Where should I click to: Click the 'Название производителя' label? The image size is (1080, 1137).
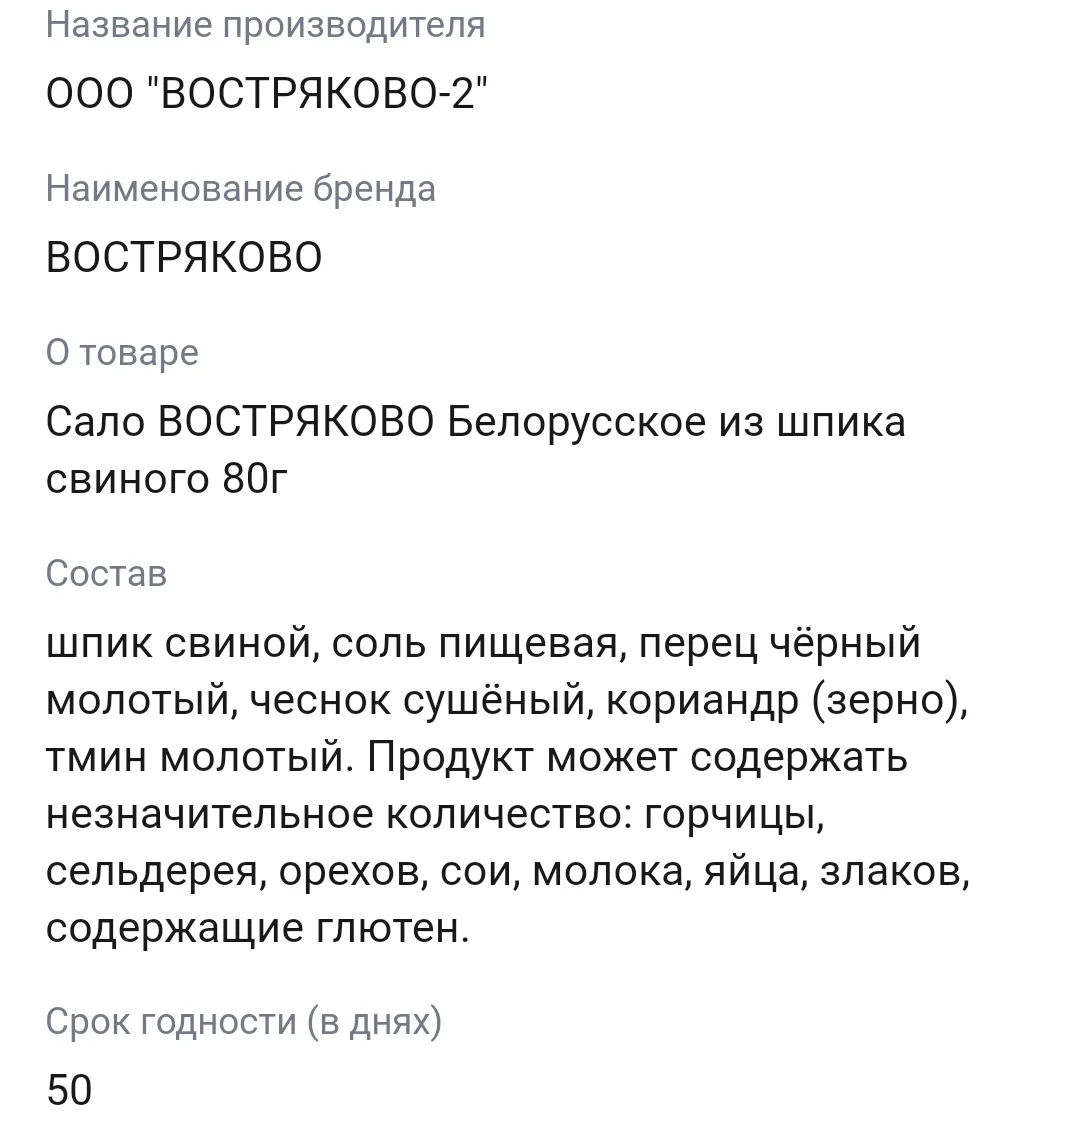coord(265,26)
